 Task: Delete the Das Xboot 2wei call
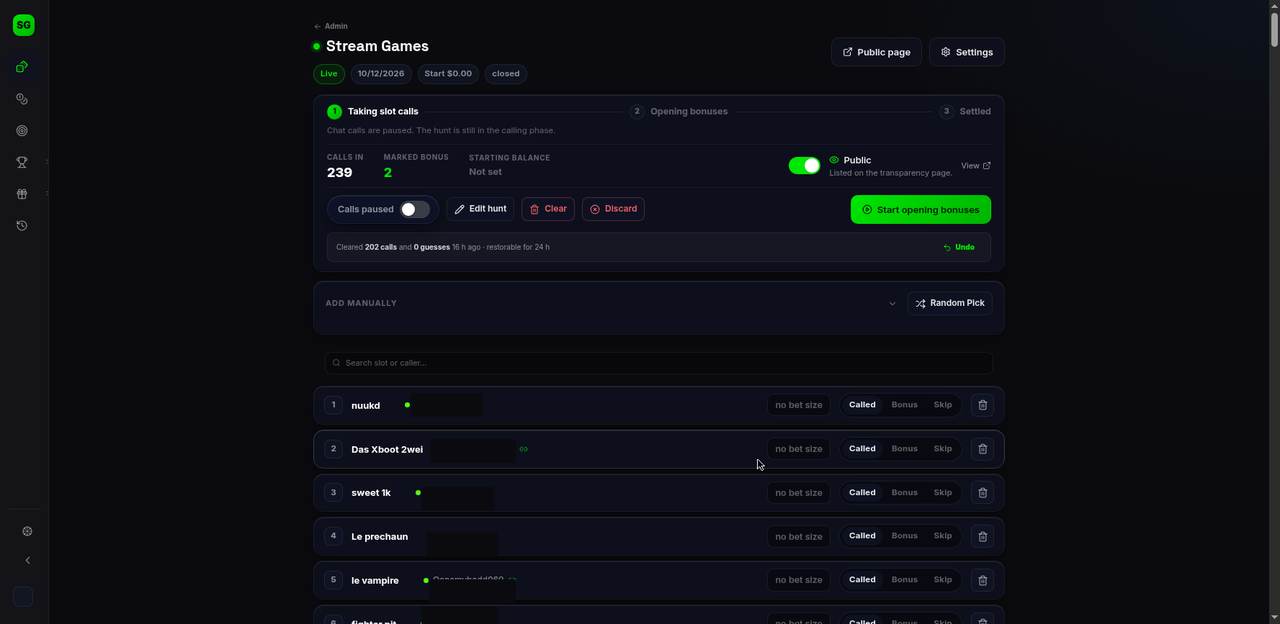[982, 449]
